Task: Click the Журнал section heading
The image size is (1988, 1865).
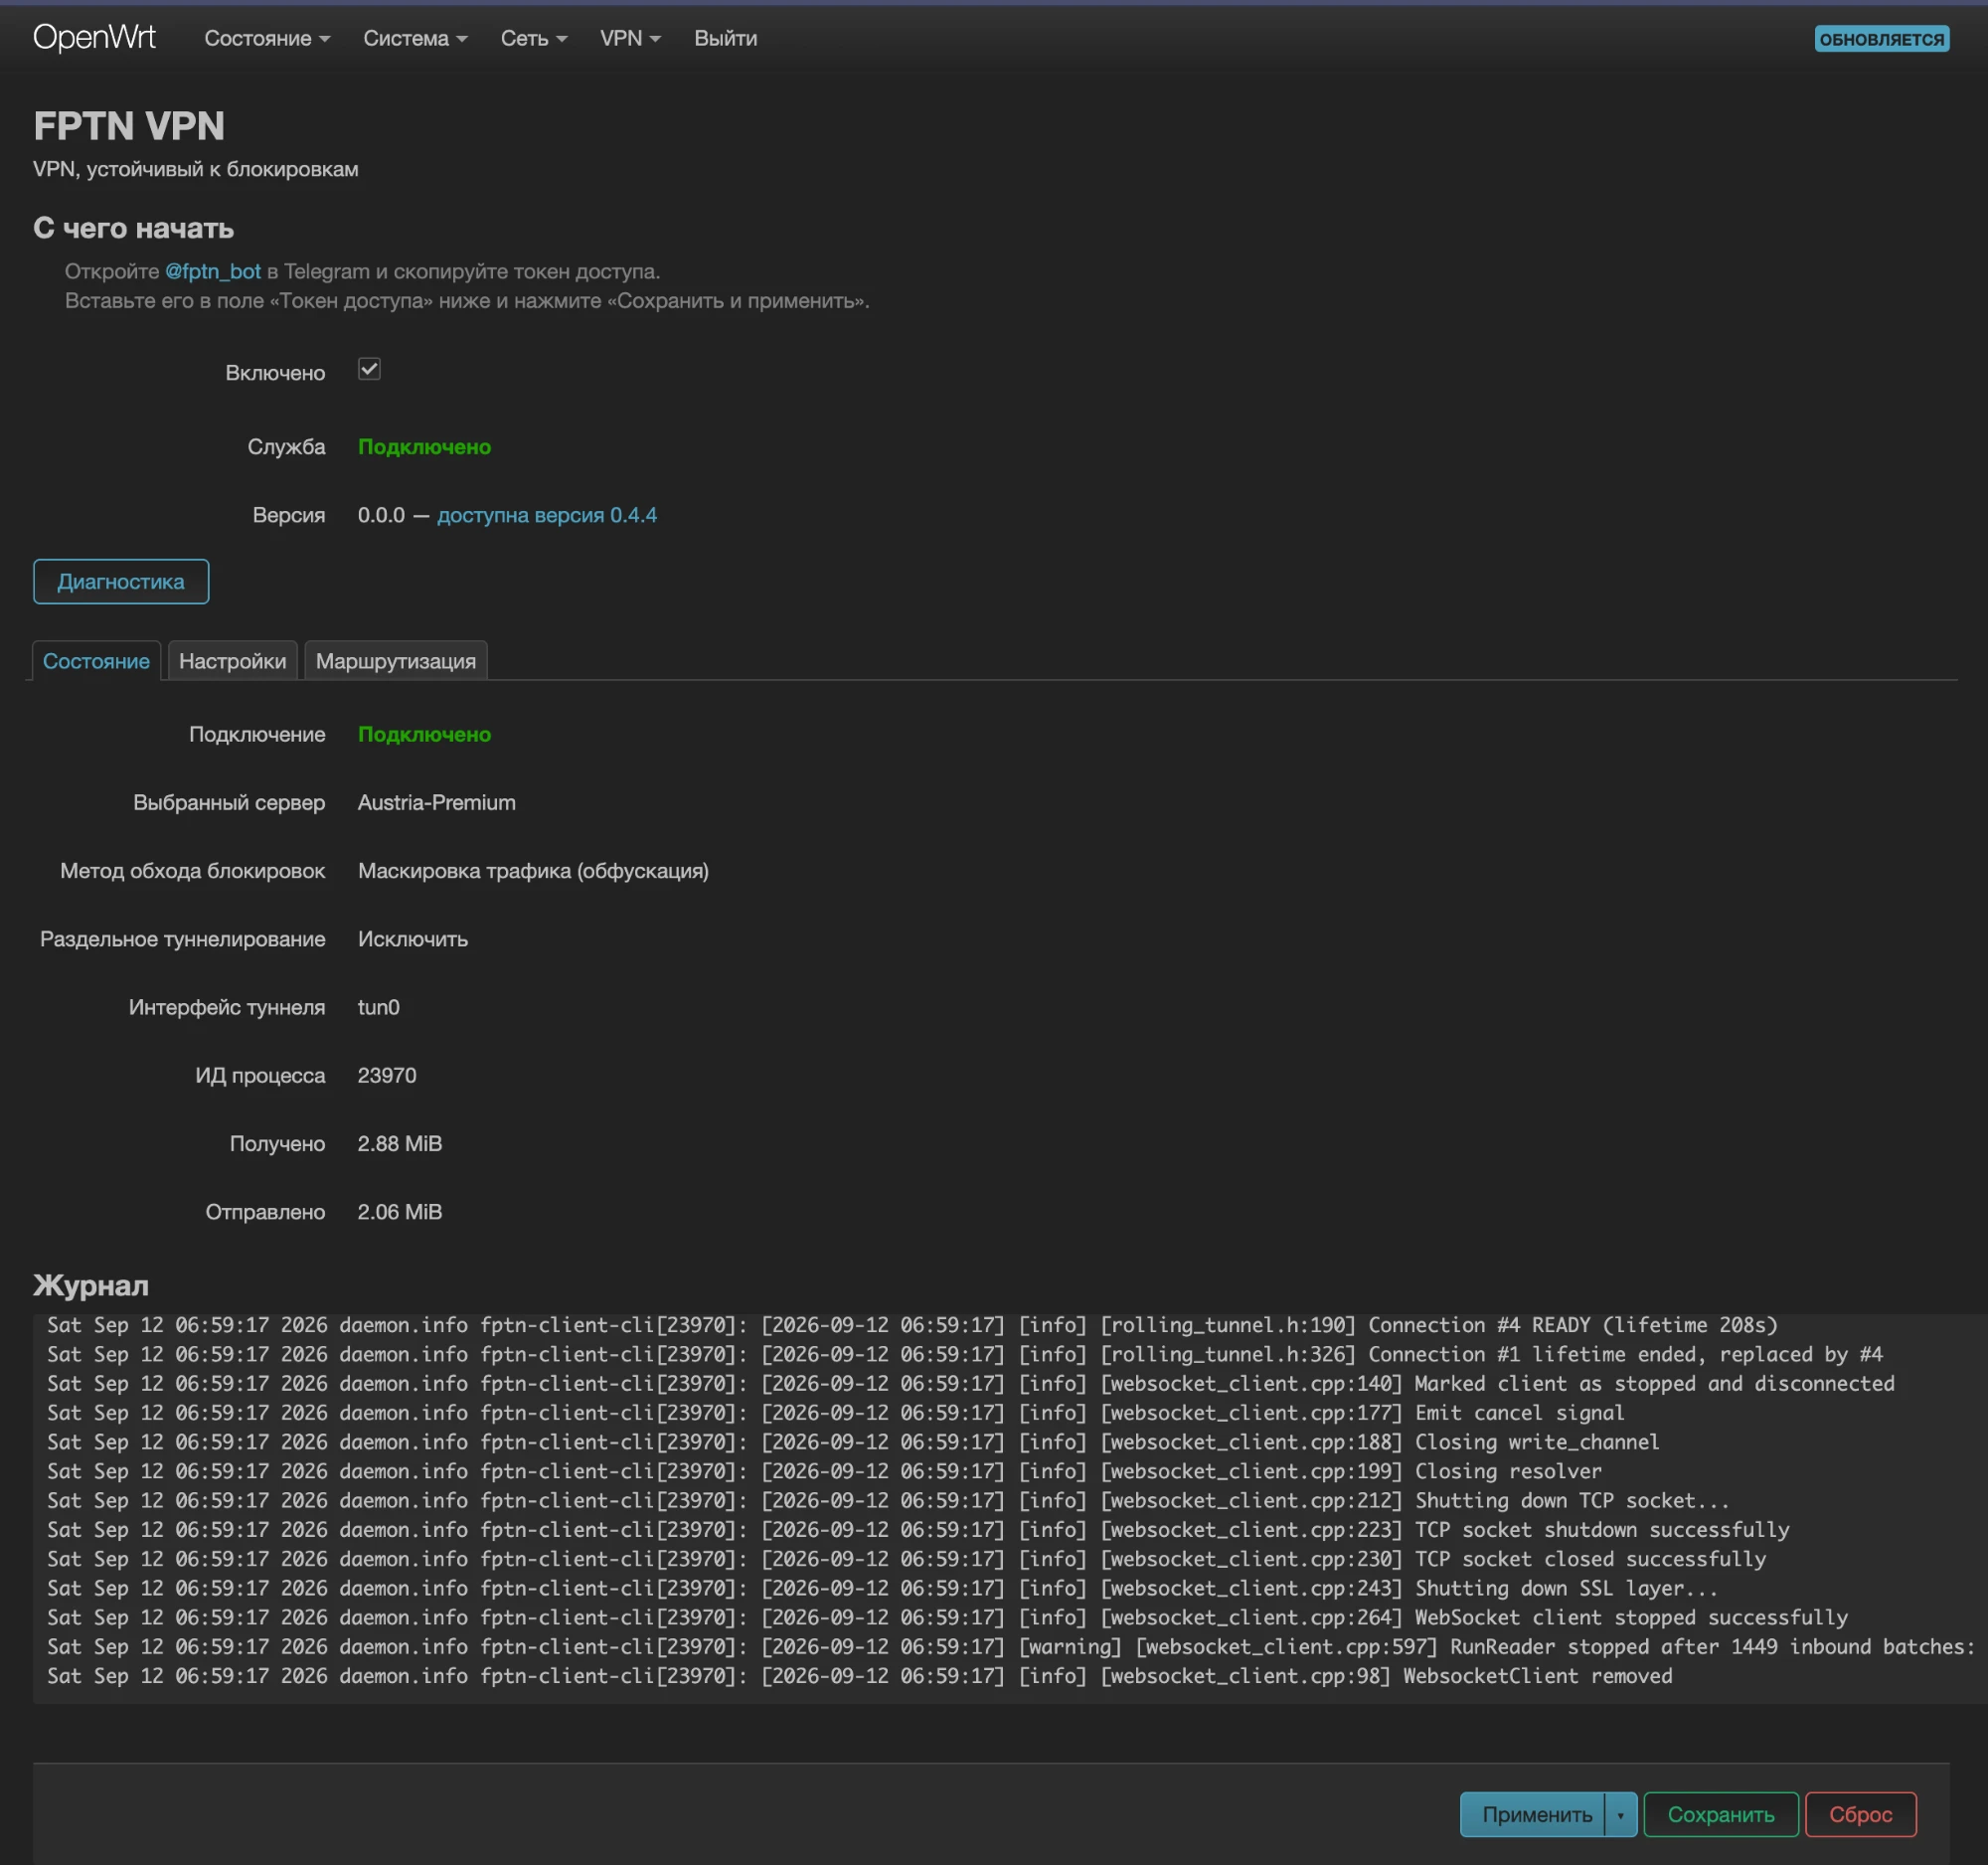Action: click(91, 1285)
